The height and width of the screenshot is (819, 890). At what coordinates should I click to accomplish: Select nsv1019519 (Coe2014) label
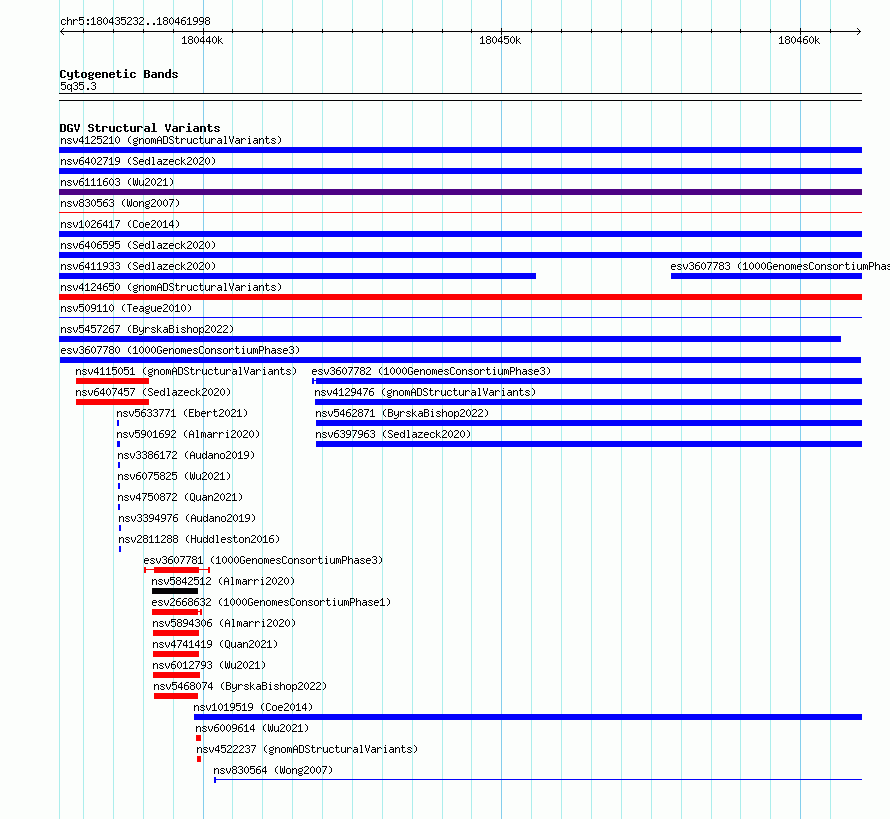pyautogui.click(x=253, y=707)
